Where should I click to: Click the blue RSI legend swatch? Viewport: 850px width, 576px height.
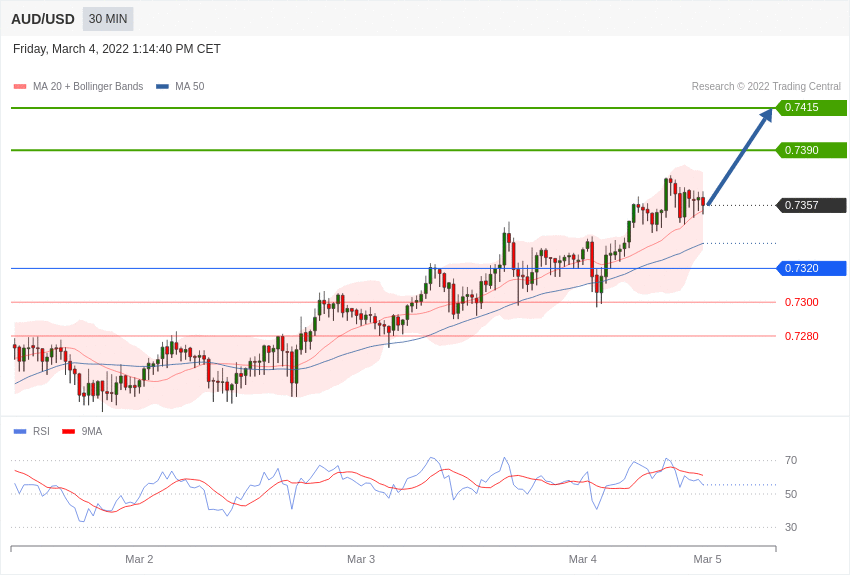click(x=20, y=432)
